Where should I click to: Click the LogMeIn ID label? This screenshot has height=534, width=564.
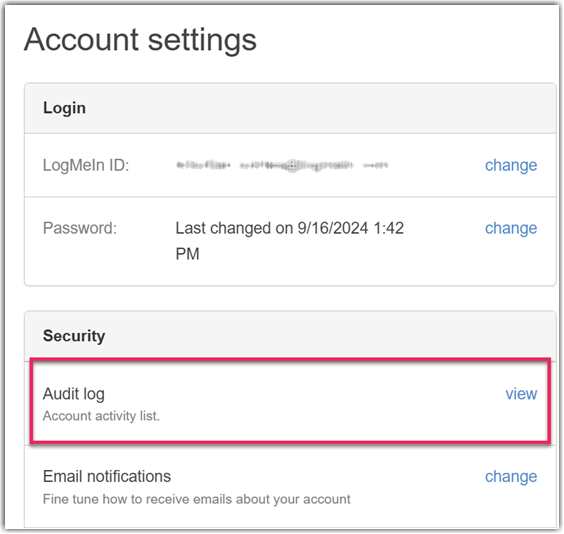click(86, 165)
